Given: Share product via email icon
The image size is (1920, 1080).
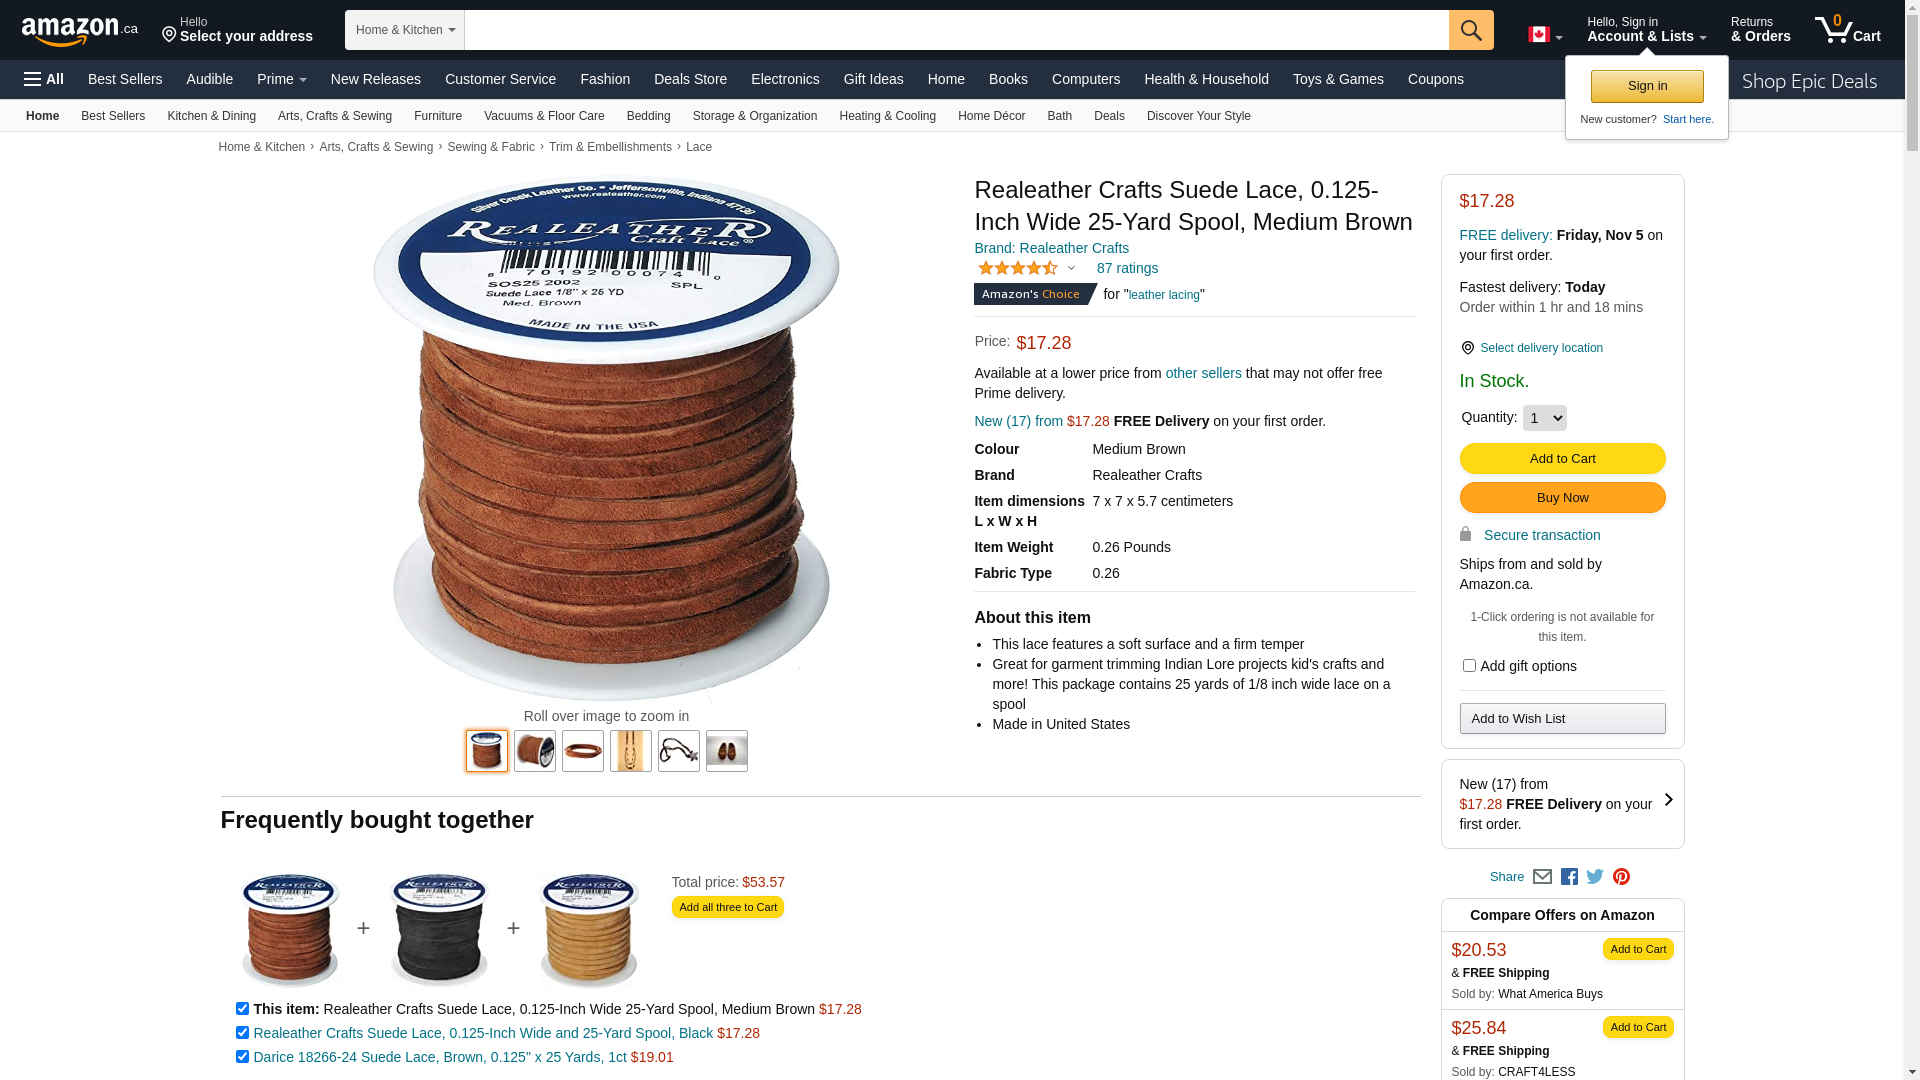Looking at the screenshot, I should pos(1542,877).
